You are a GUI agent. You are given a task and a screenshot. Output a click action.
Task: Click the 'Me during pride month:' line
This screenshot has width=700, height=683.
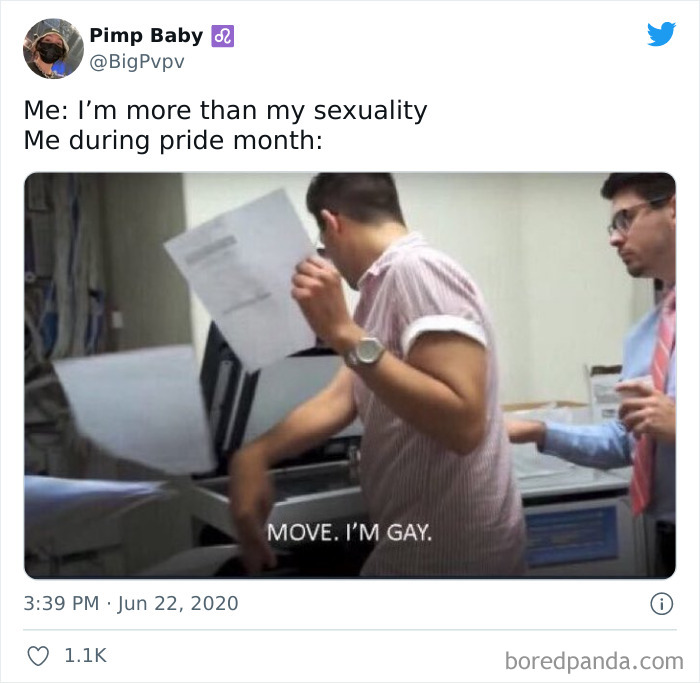pos(173,141)
